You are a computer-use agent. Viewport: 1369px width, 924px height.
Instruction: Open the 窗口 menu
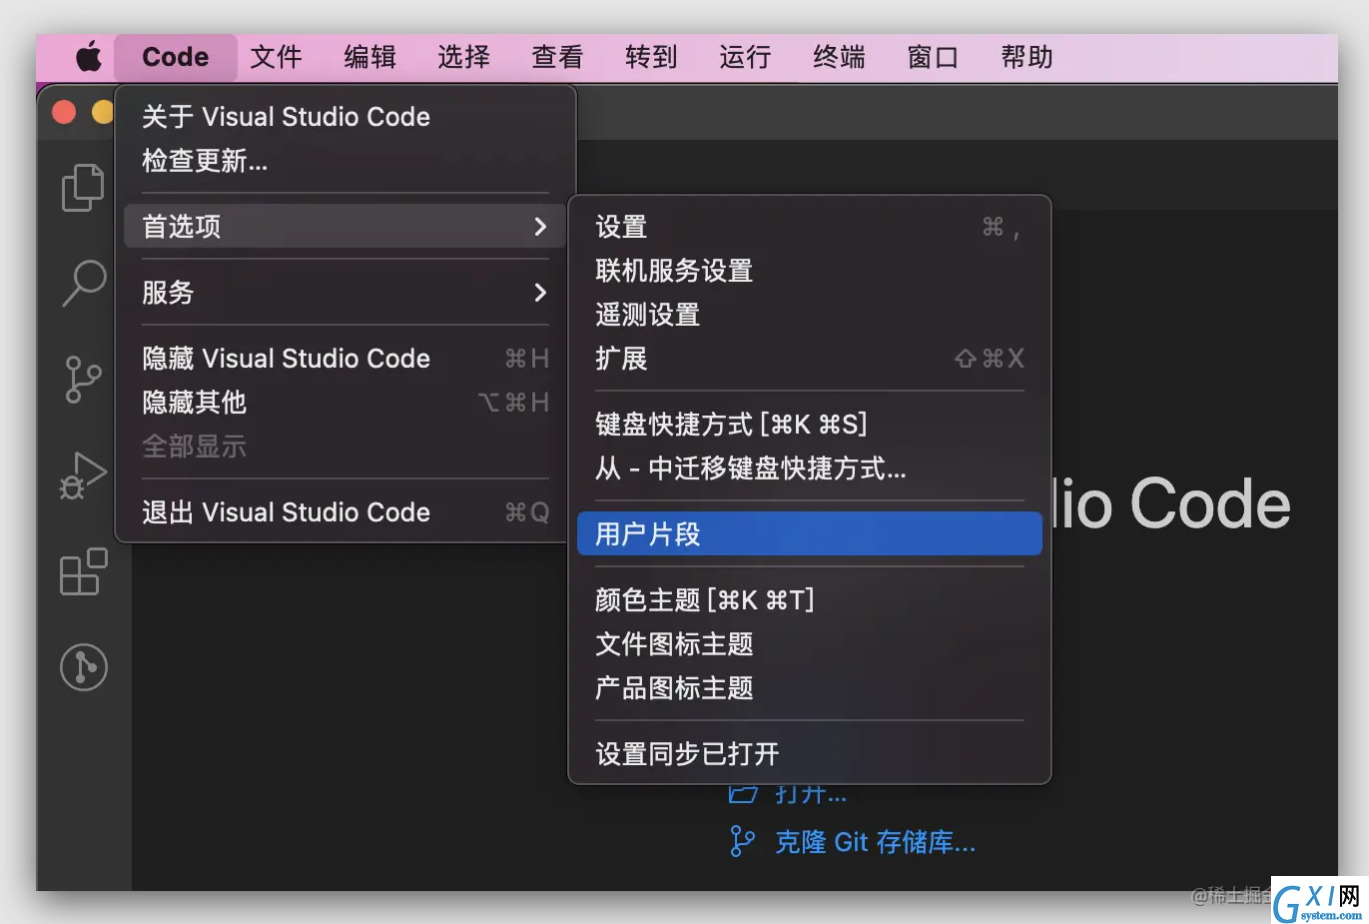pos(933,58)
